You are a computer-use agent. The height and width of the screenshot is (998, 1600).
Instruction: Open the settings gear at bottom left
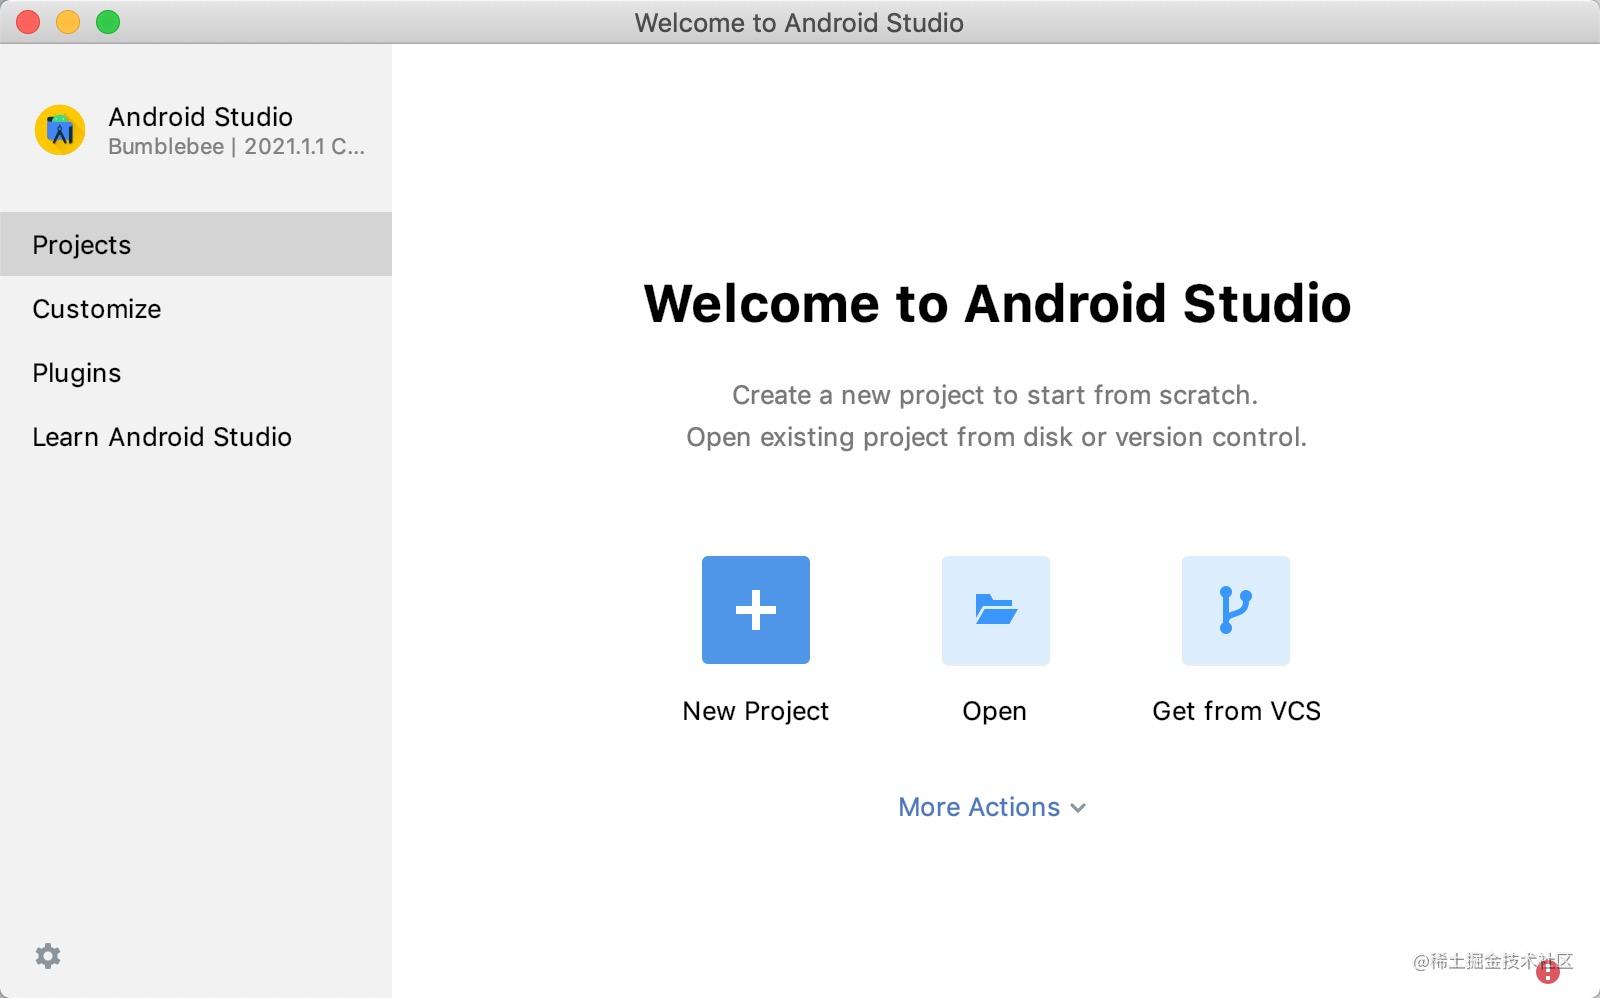pyautogui.click(x=47, y=956)
